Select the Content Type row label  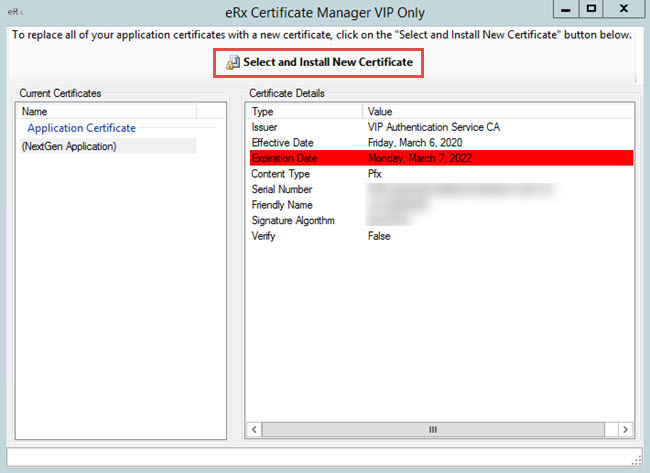pos(281,174)
